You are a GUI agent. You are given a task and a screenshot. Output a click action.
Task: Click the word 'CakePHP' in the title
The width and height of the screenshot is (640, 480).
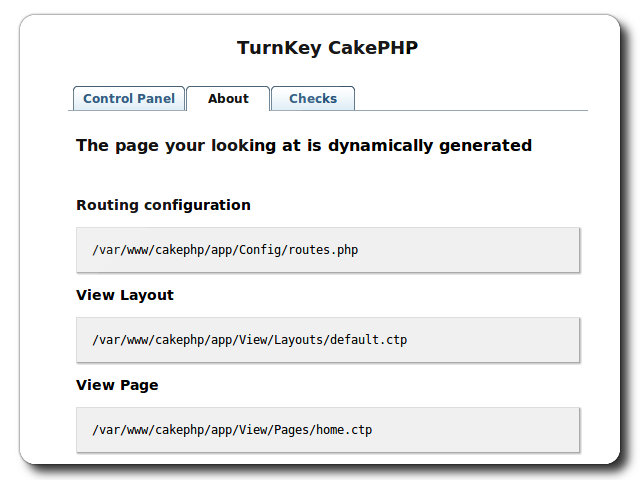coord(372,48)
